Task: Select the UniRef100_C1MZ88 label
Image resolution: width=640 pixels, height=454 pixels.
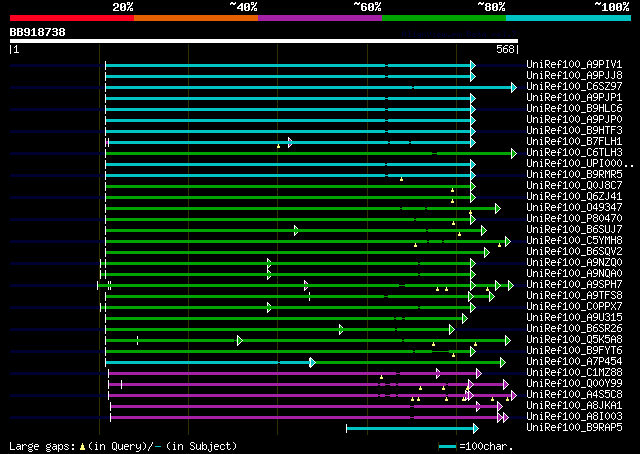Action: point(574,373)
